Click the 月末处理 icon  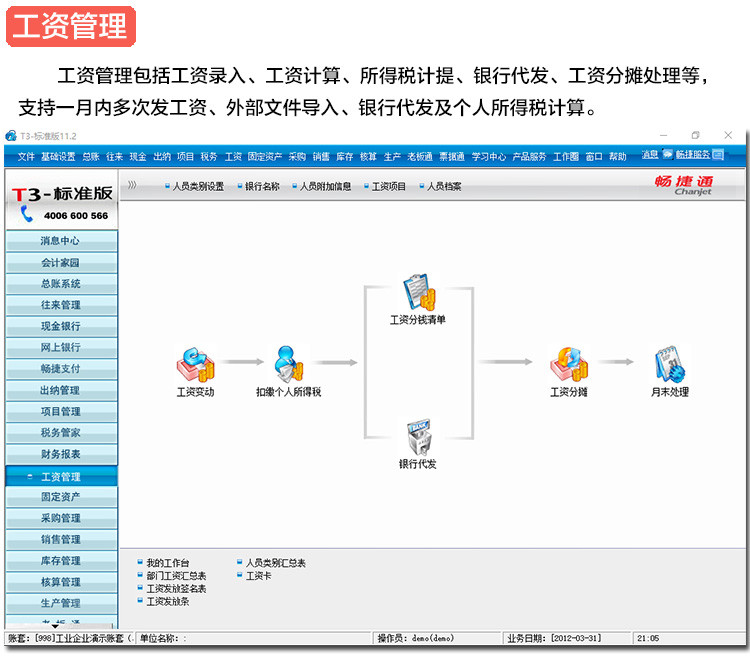pos(669,366)
